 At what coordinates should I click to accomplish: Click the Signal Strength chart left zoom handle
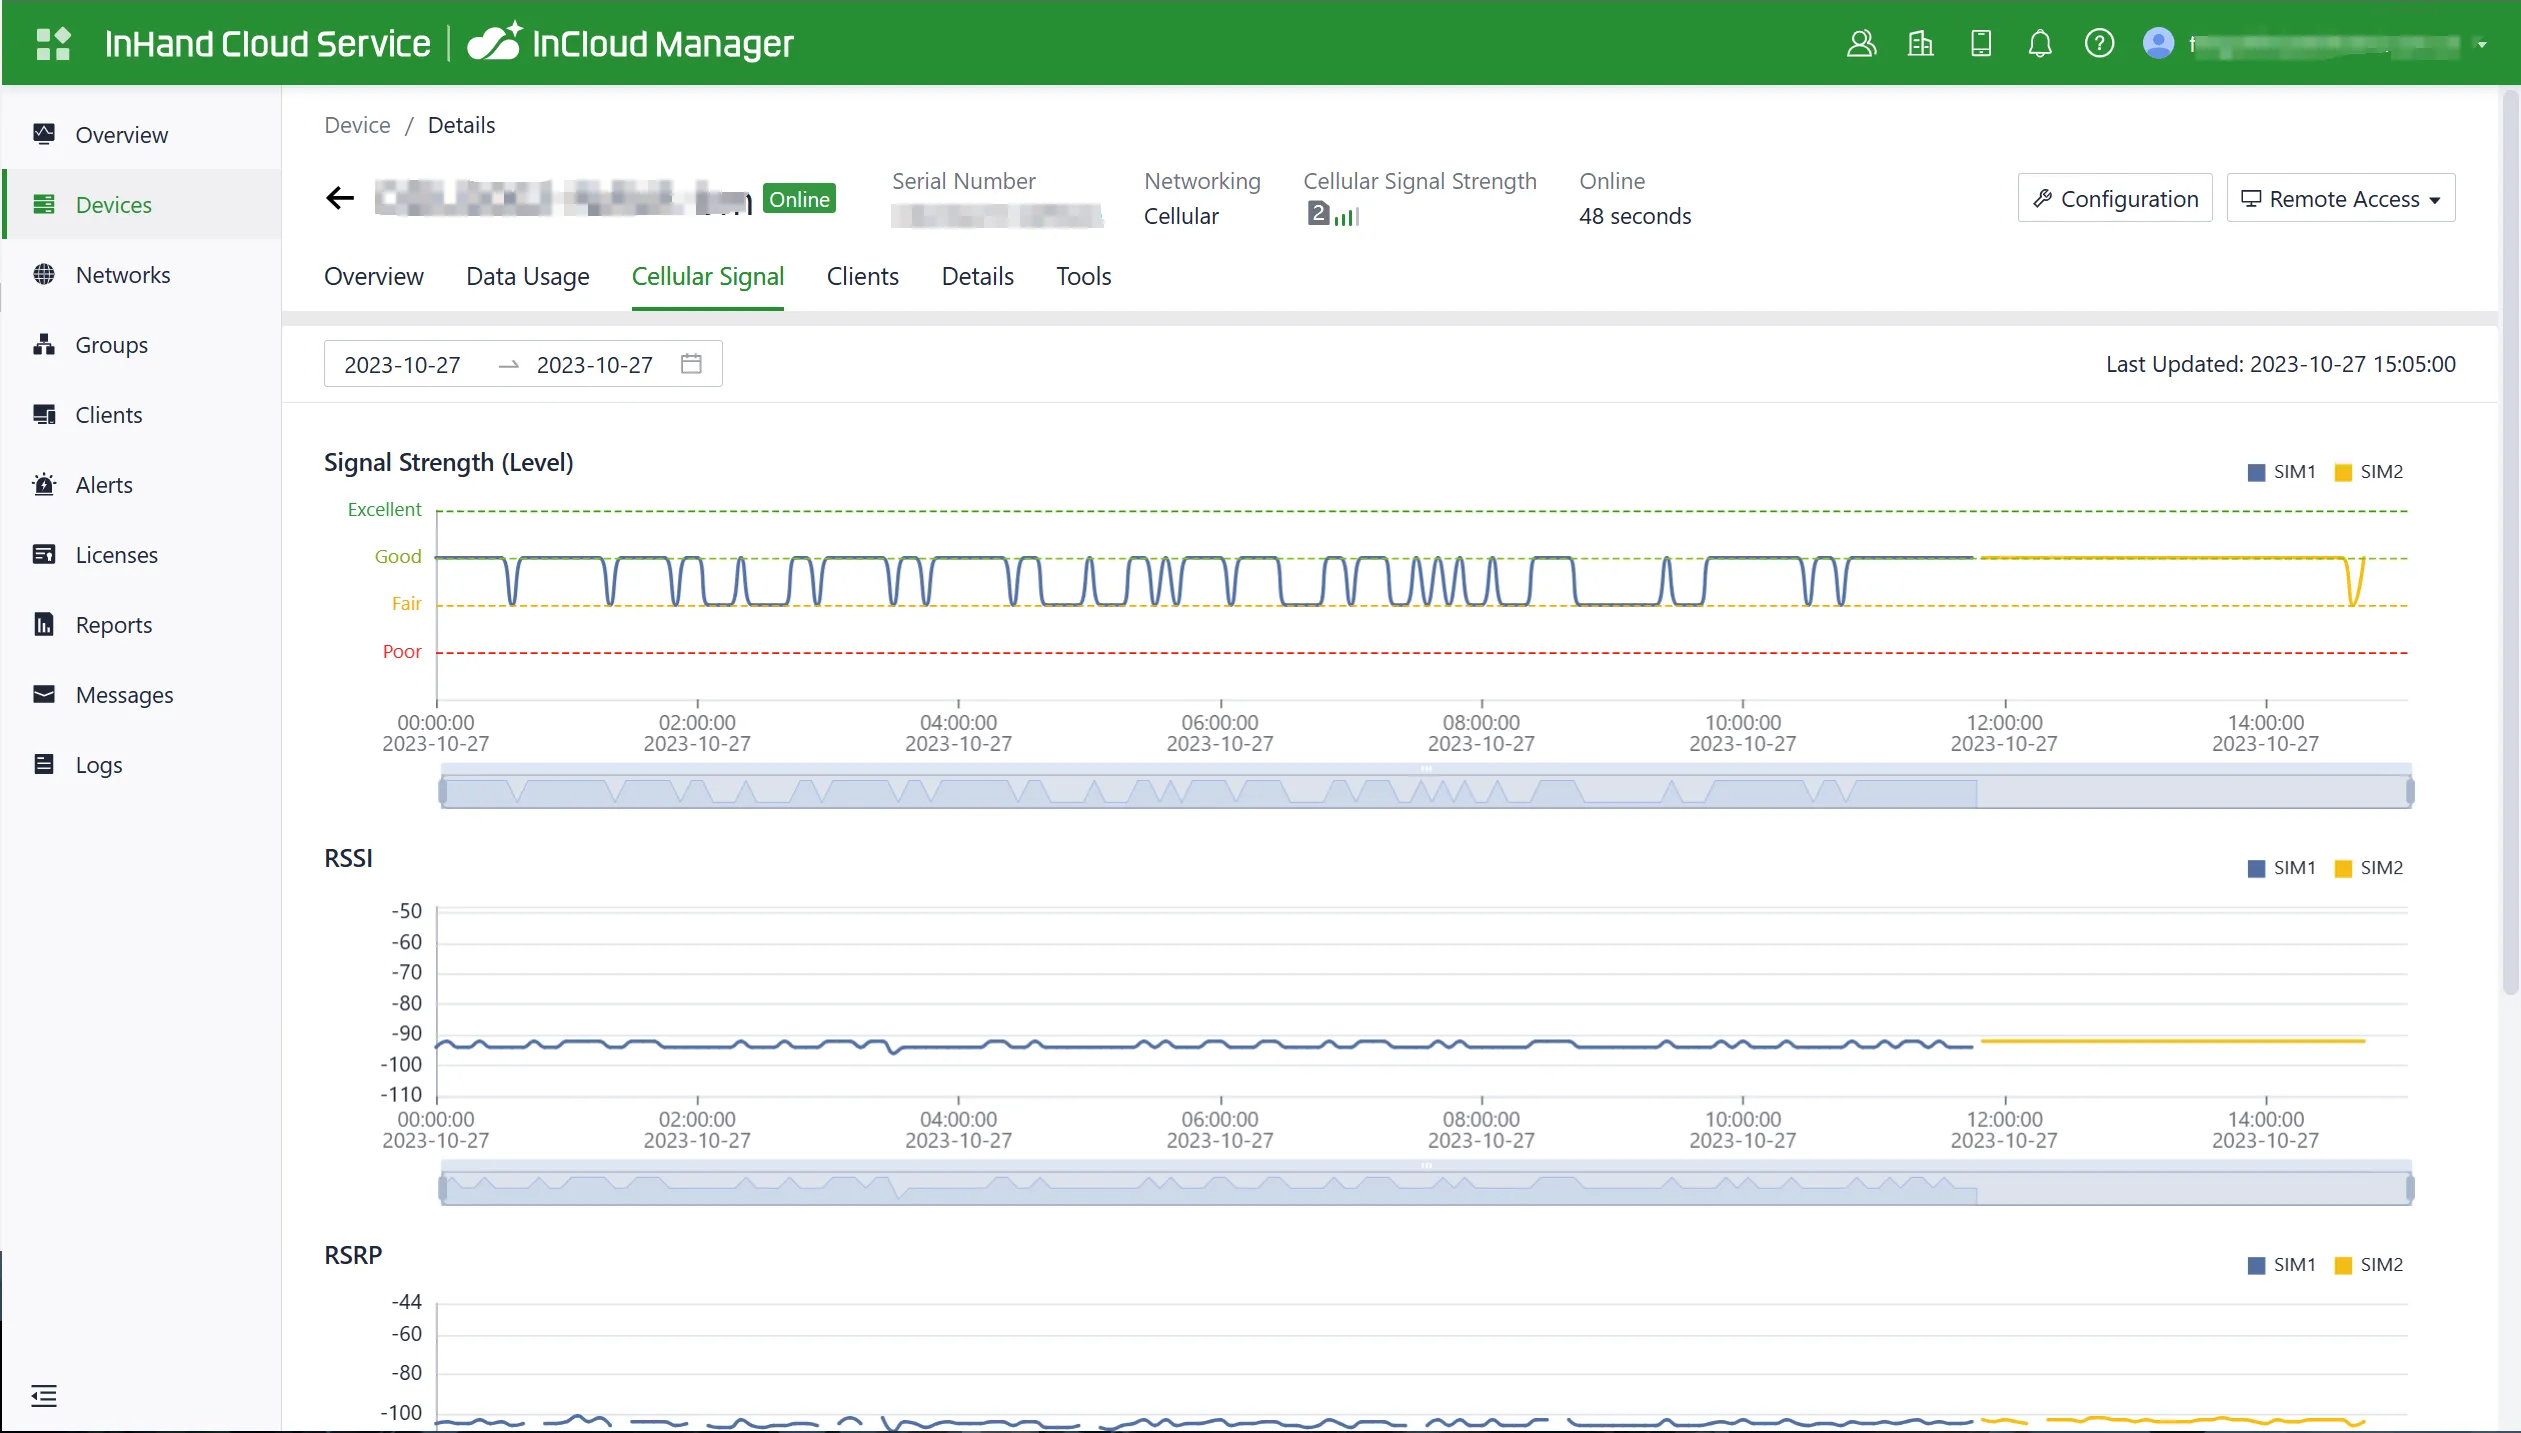coord(442,792)
